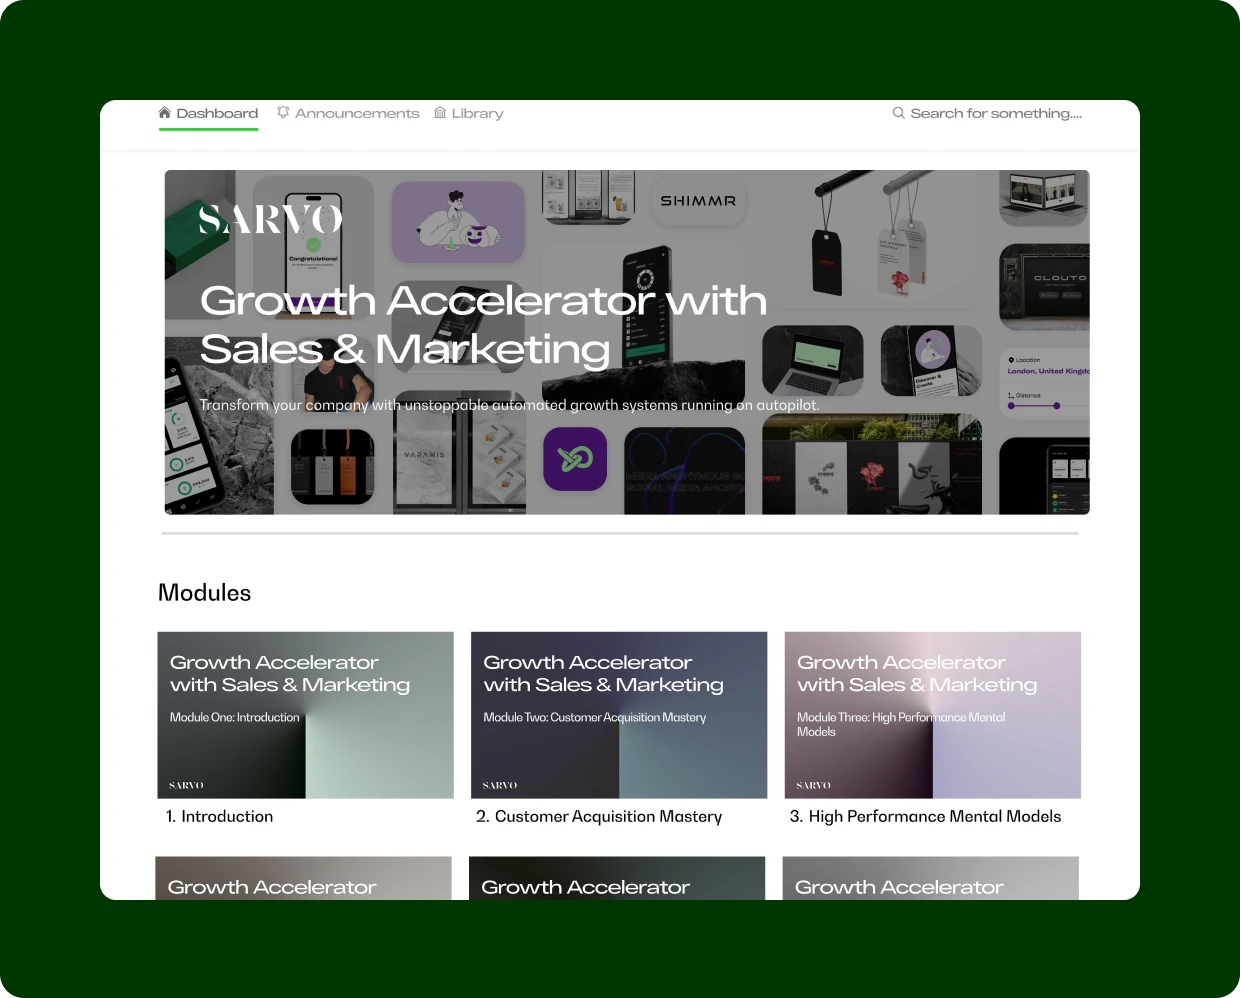The image size is (1240, 998).
Task: Open the Module Two: Customer Acquisition thumbnail
Action: (x=619, y=715)
